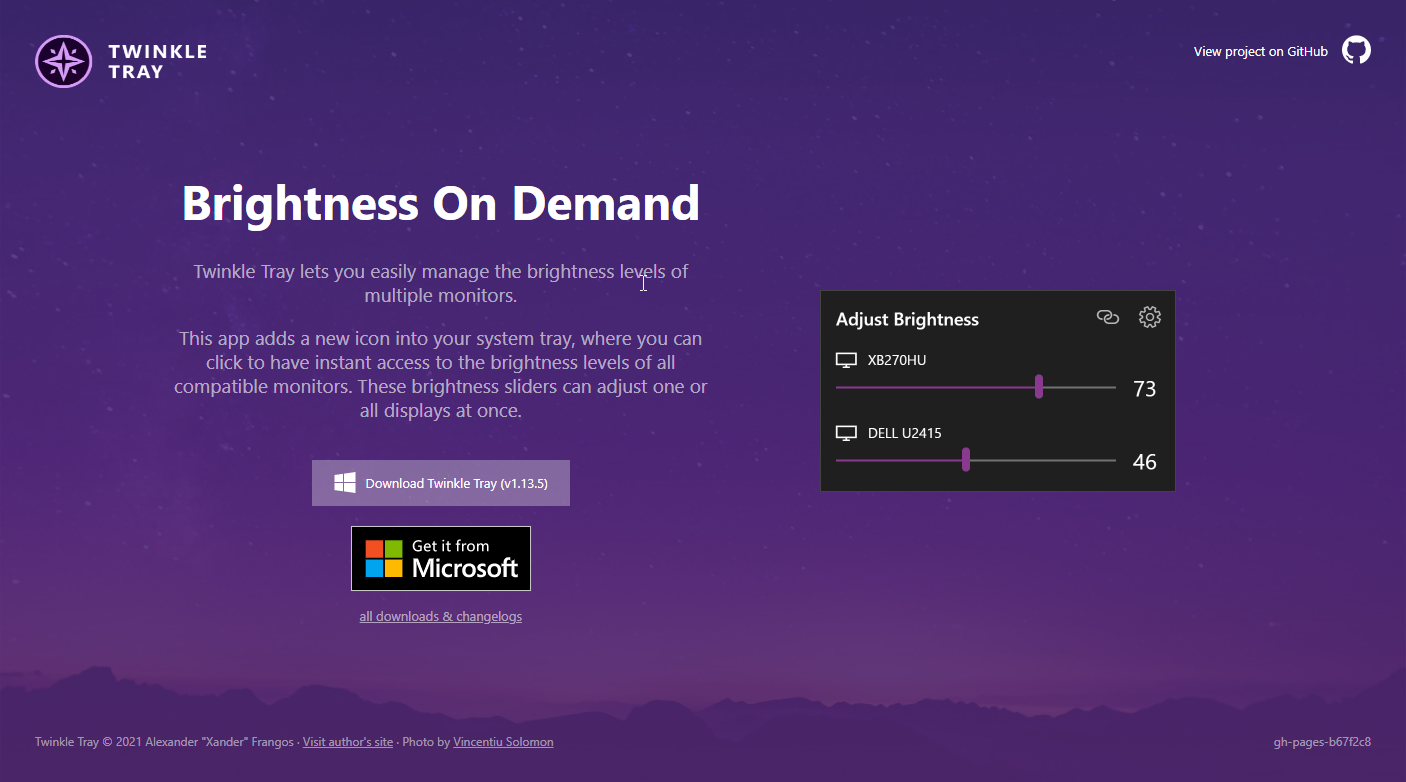Open the "Visit author's site" link
The width and height of the screenshot is (1406, 782).
click(x=348, y=742)
